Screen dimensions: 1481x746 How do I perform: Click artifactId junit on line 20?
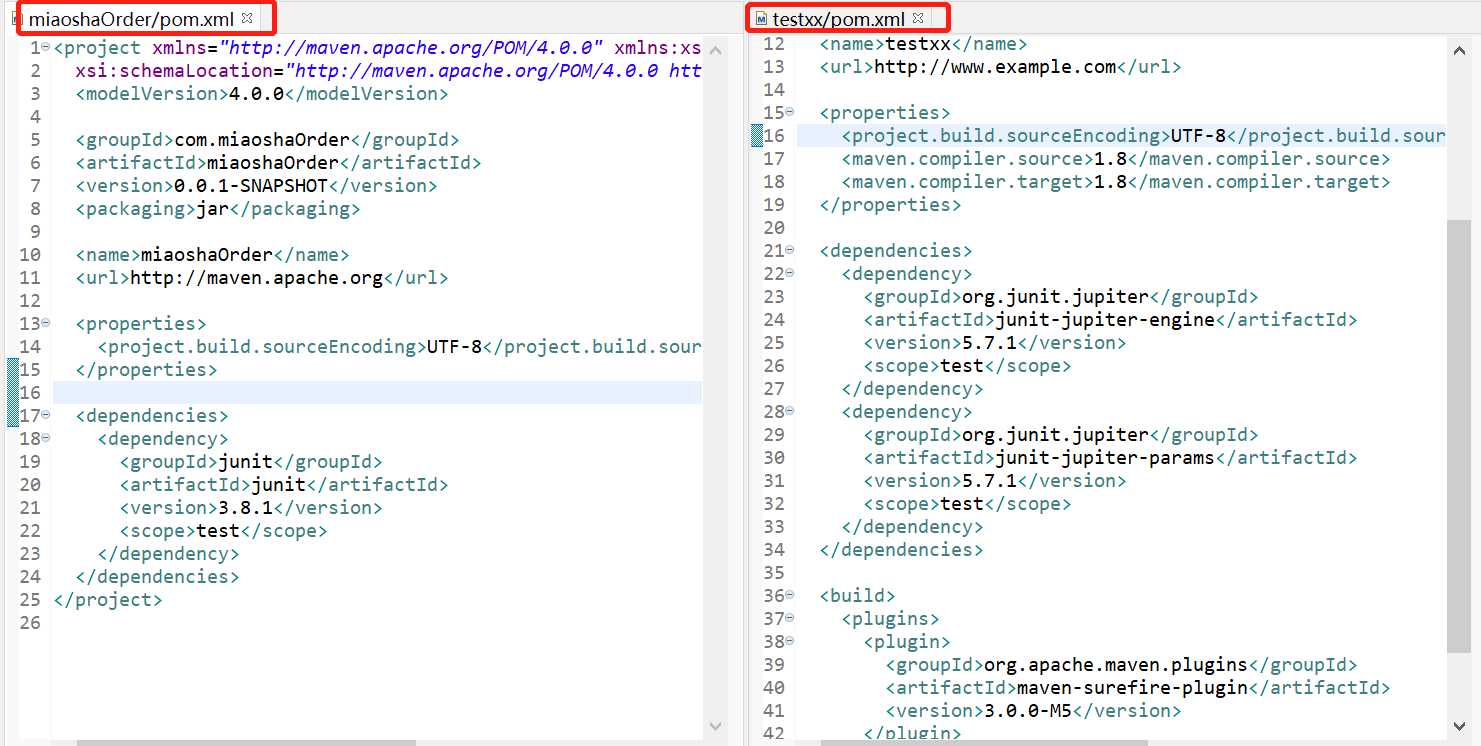pos(283,485)
